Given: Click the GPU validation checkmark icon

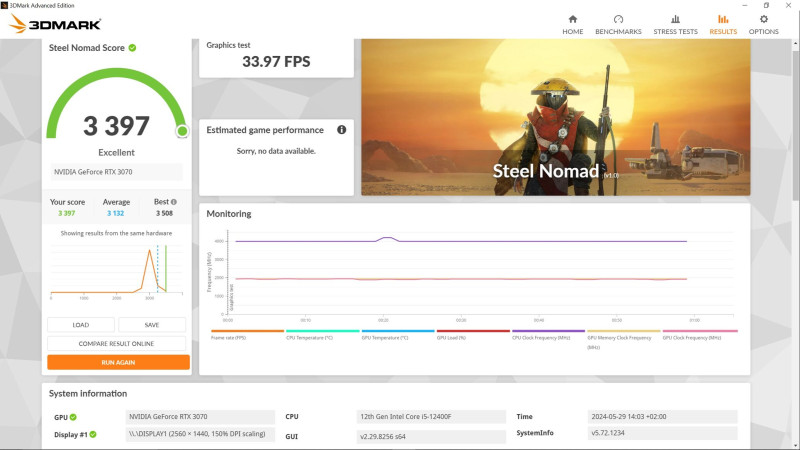Looking at the screenshot, I should pyautogui.click(x=73, y=417).
